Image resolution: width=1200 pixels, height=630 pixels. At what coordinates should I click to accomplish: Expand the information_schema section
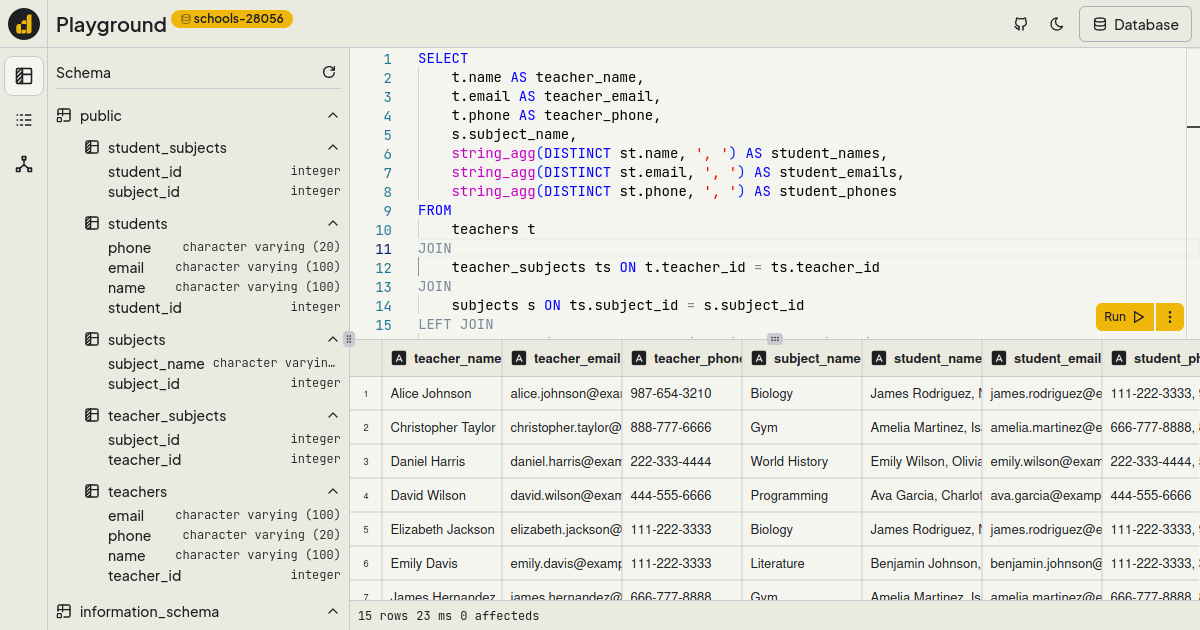[x=333, y=611]
